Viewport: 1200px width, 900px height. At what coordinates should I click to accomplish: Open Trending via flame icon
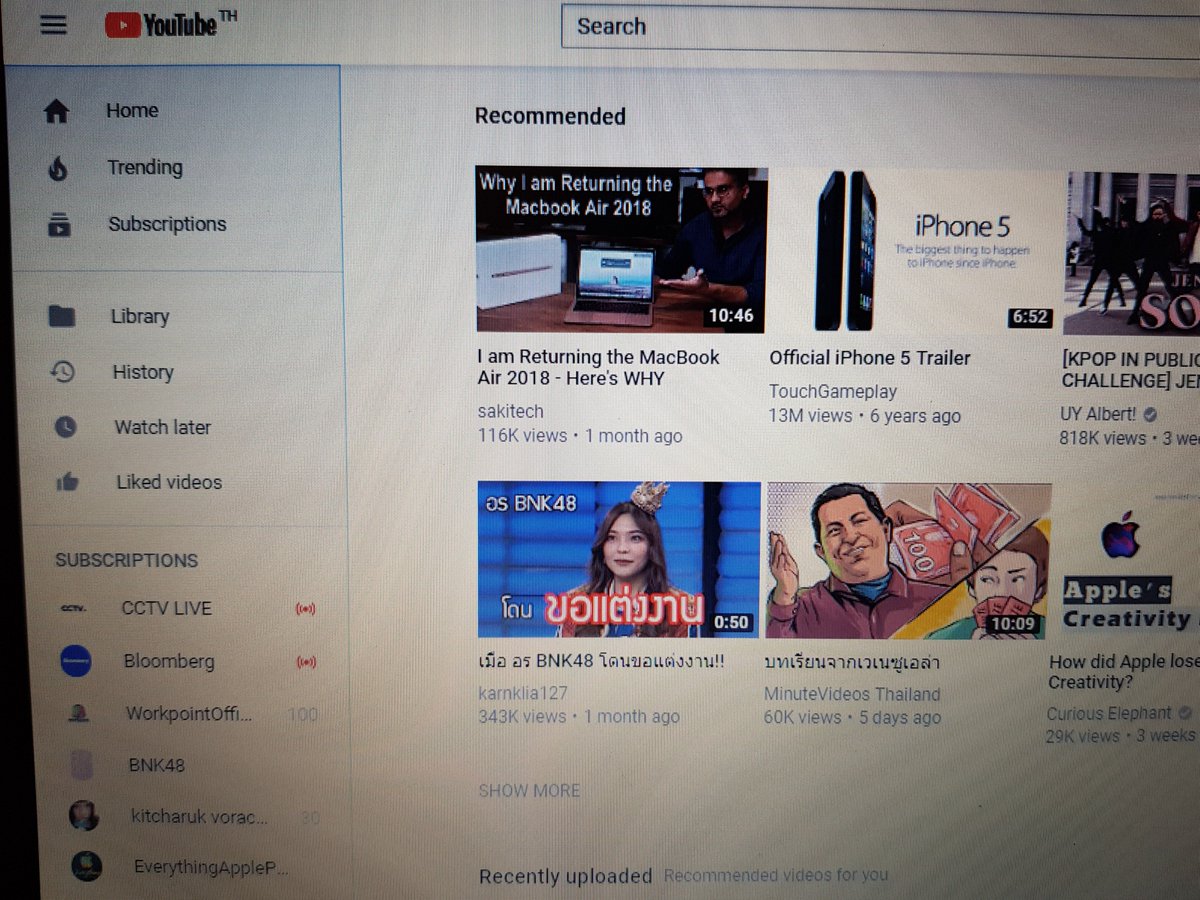(x=58, y=168)
